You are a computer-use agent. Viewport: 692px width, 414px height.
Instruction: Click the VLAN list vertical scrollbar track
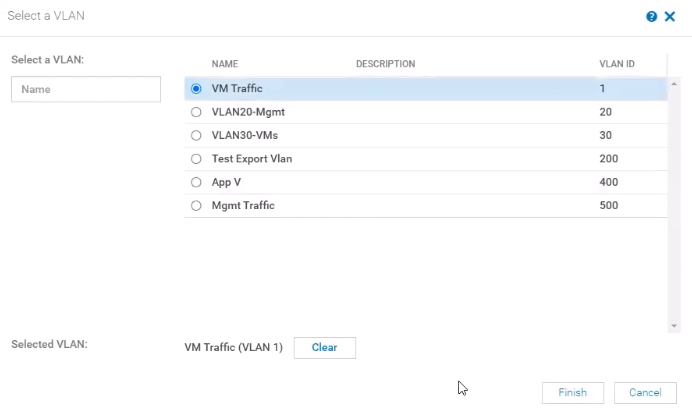(x=673, y=200)
